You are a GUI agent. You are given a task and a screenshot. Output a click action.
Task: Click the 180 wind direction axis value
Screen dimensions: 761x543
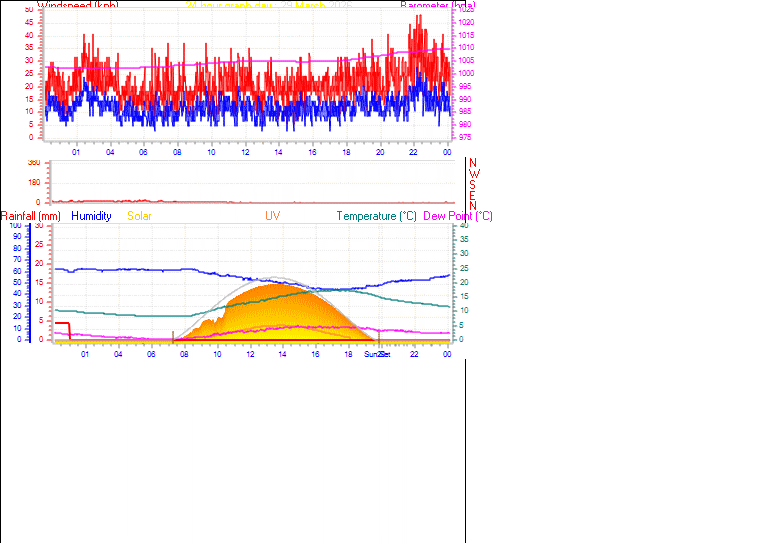click(34, 182)
